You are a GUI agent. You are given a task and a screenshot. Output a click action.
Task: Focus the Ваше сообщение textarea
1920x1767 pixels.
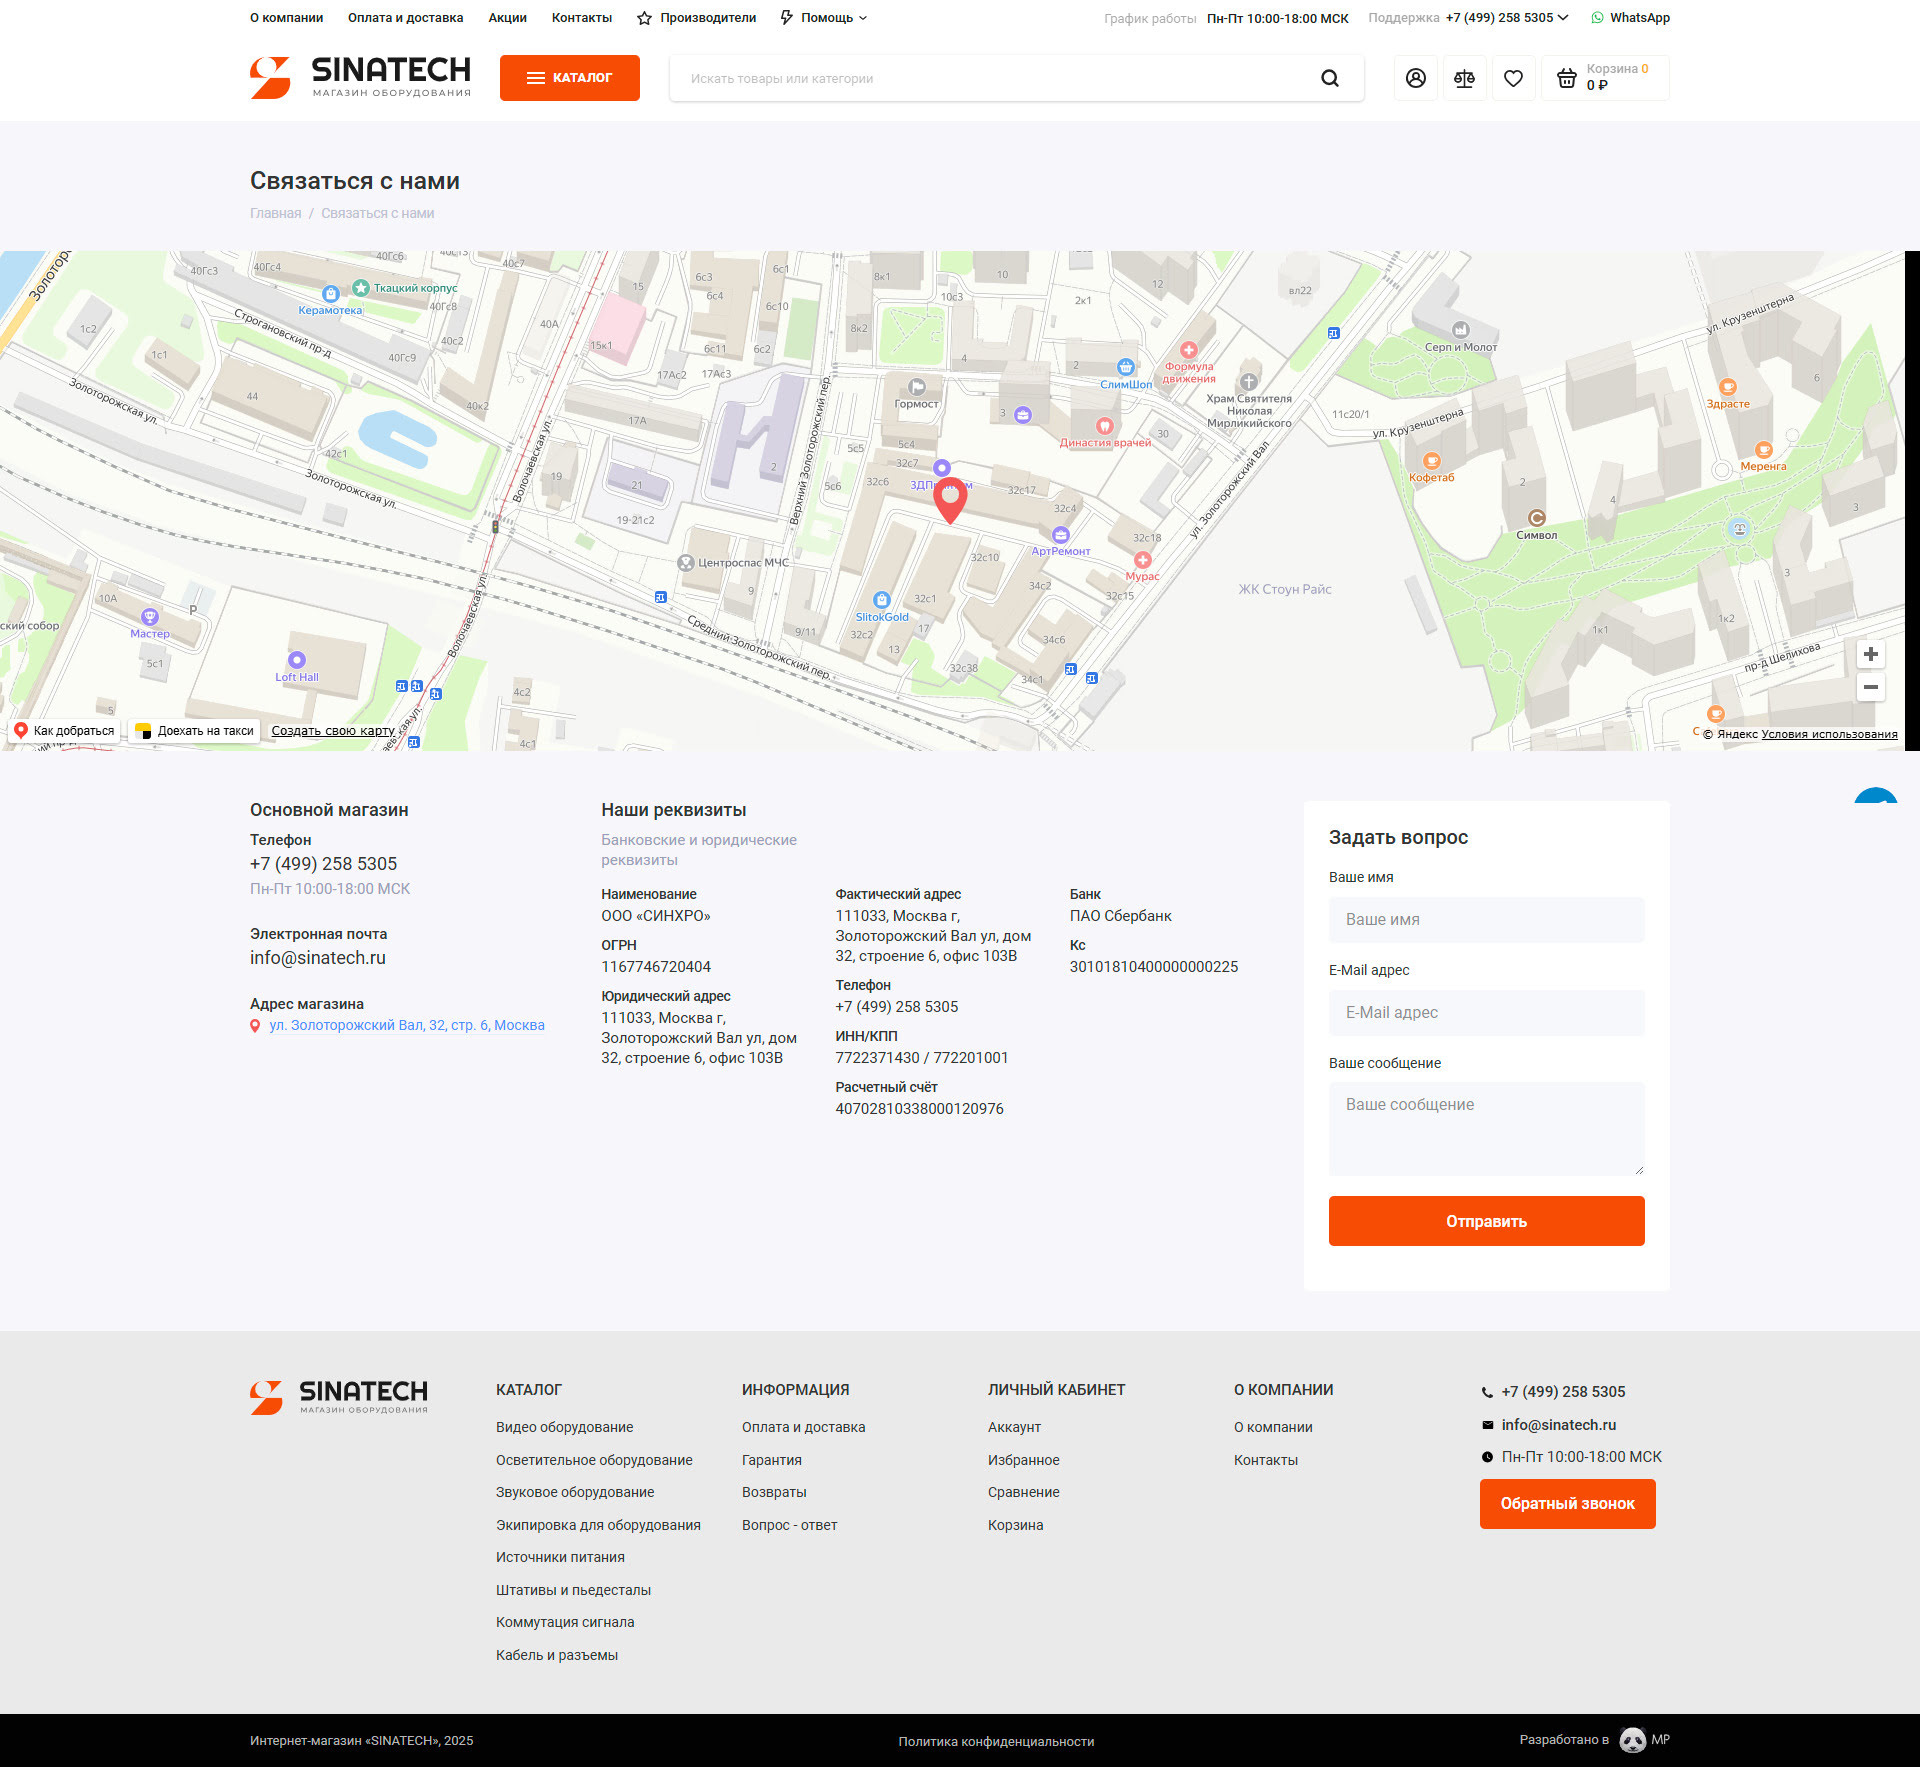click(1486, 1129)
